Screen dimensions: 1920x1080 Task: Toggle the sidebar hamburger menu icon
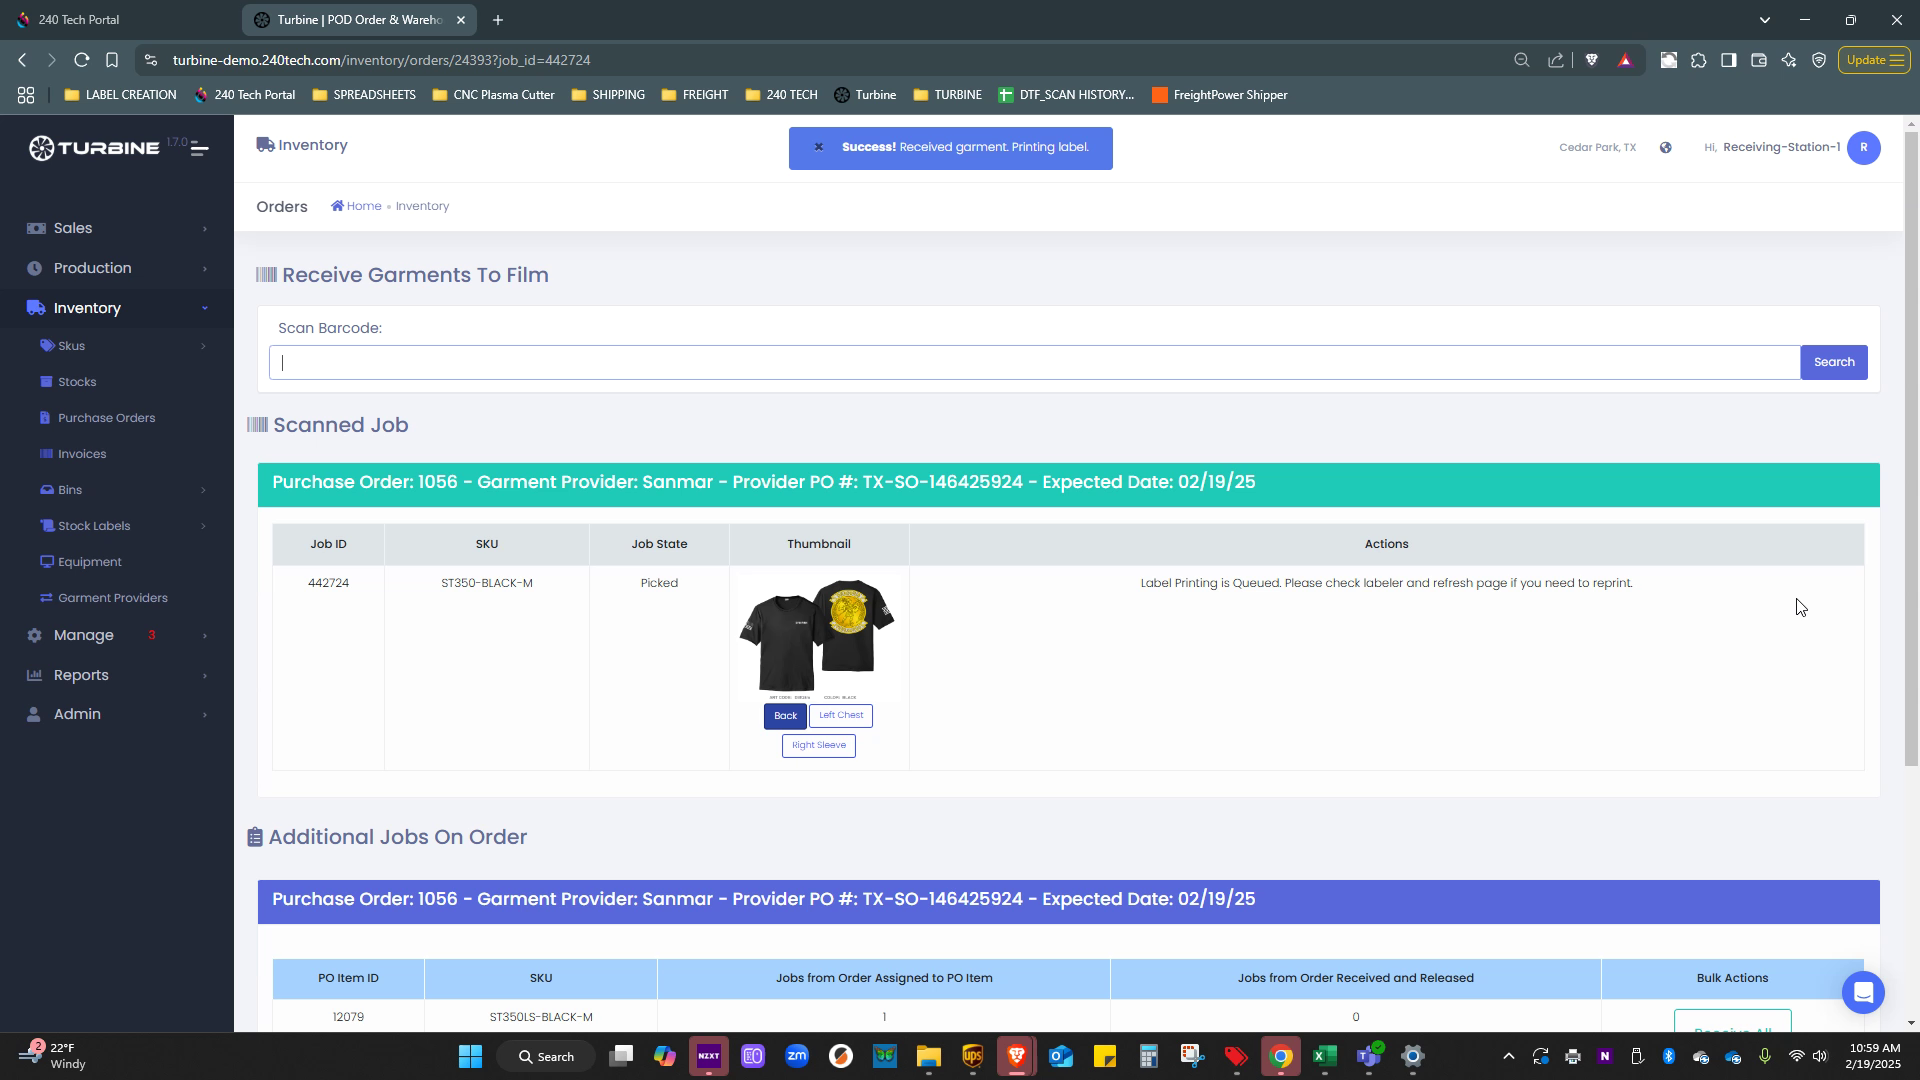[199, 149]
